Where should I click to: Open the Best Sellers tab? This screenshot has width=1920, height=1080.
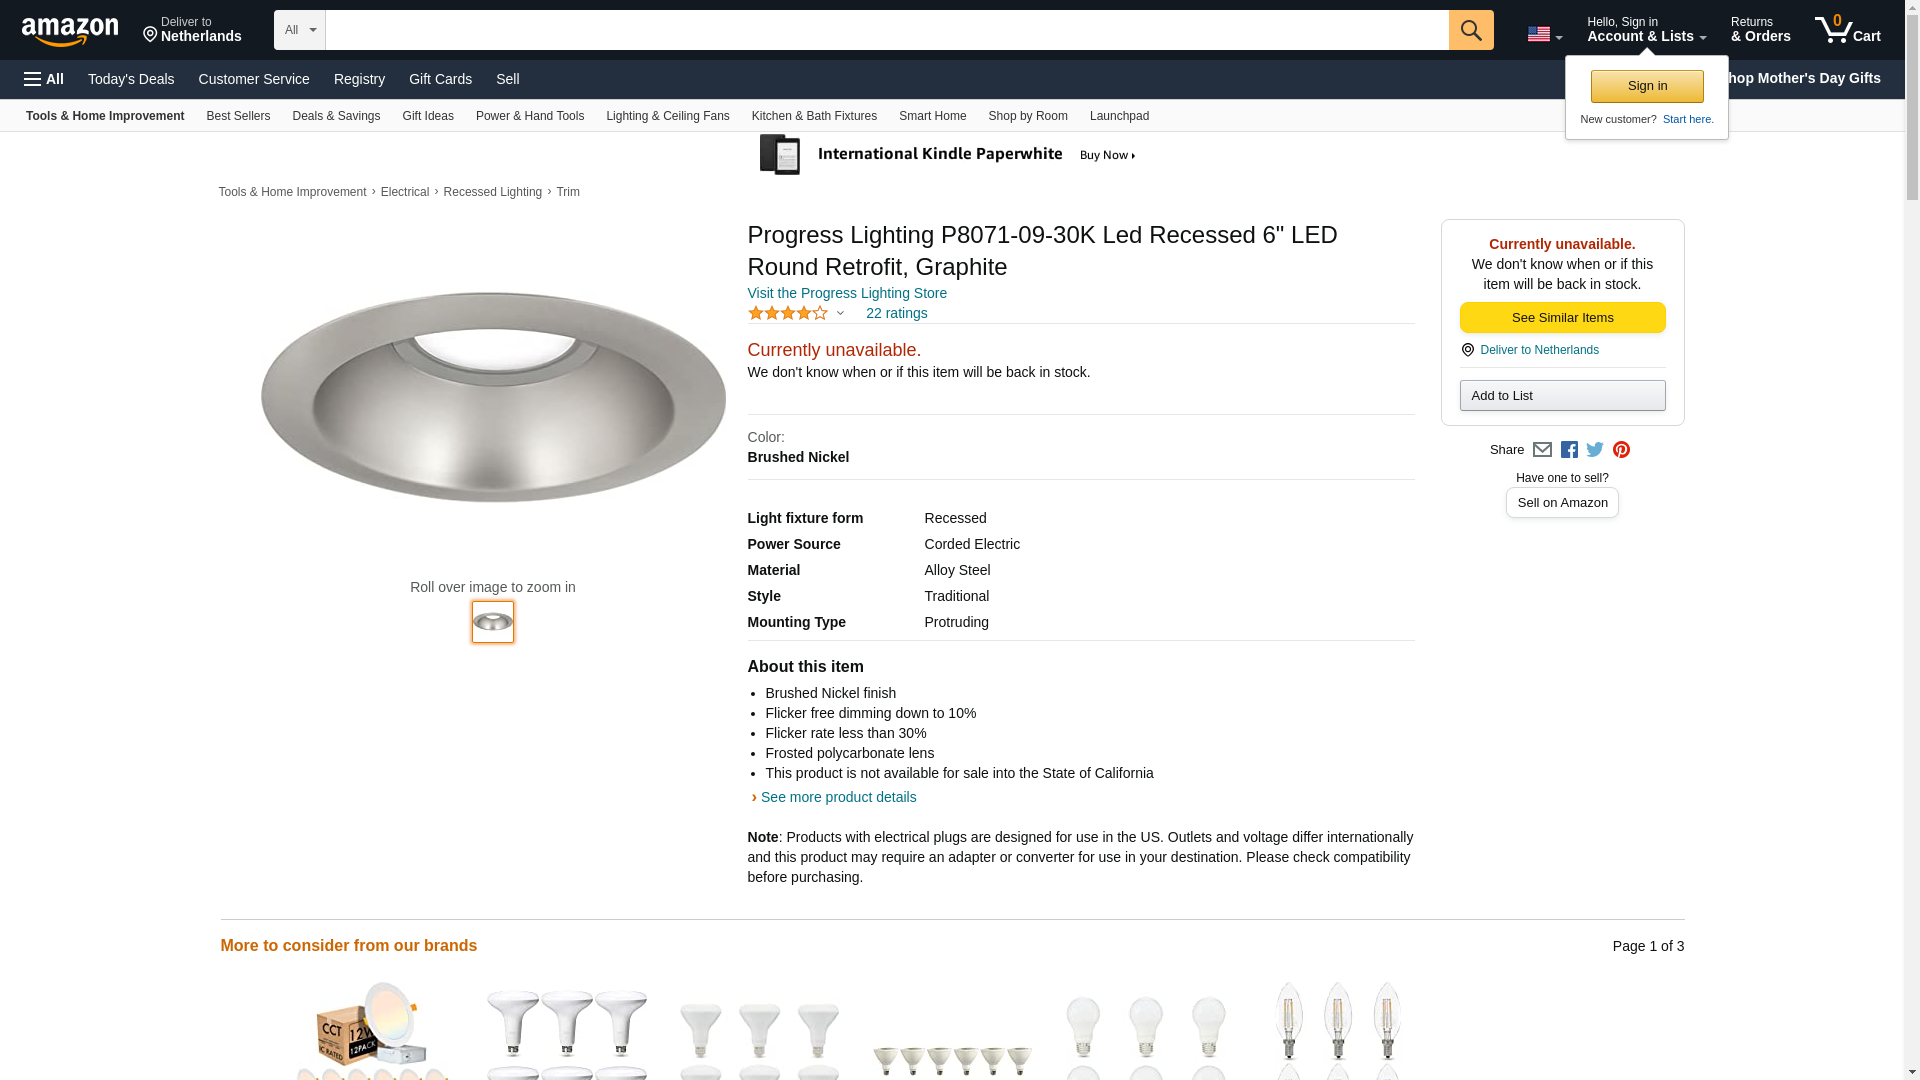coord(238,116)
